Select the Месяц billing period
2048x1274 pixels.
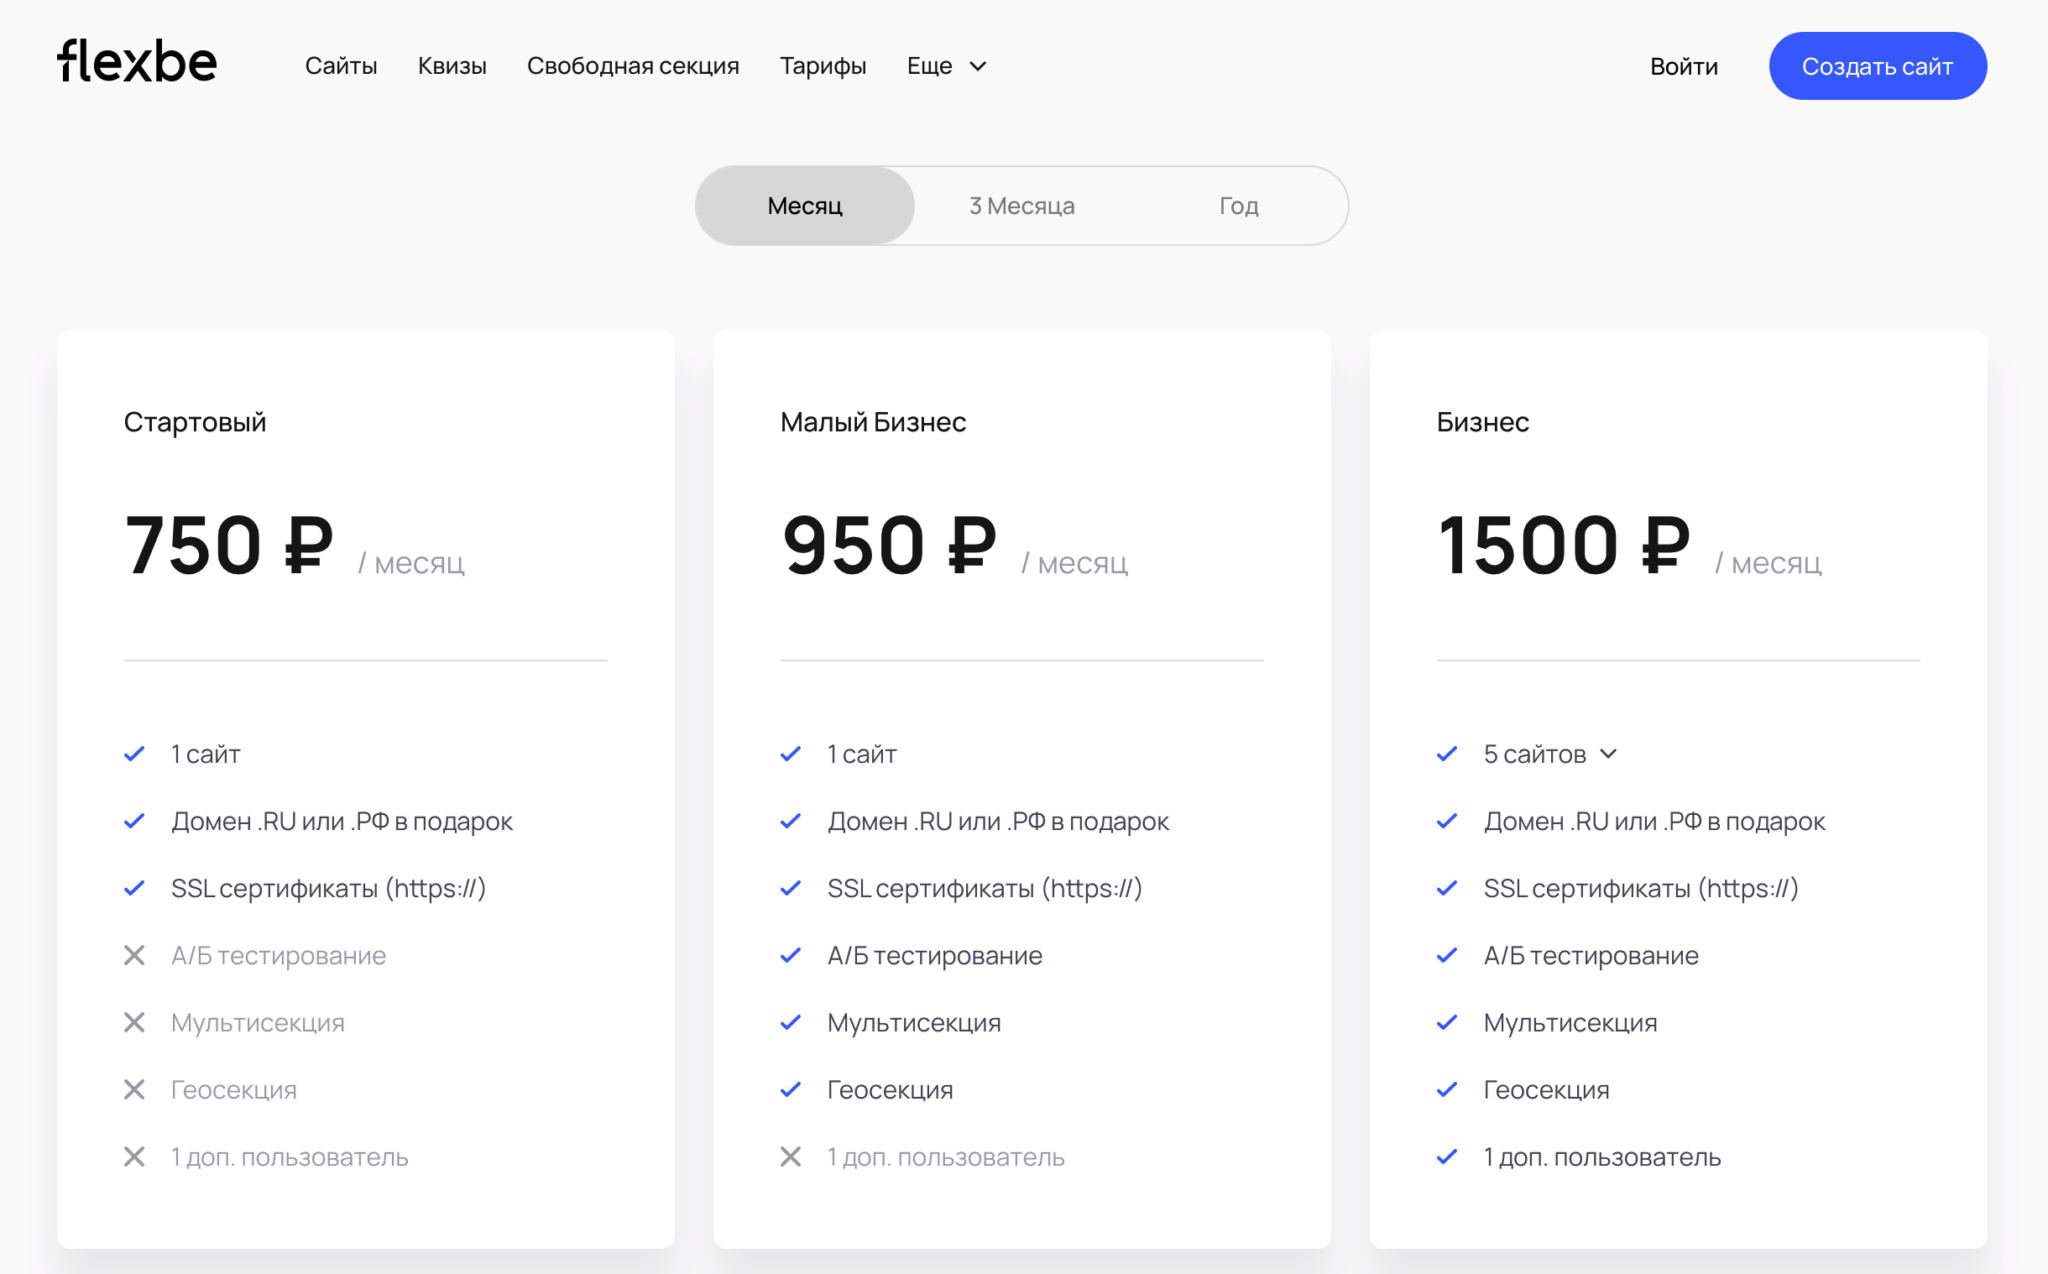tap(805, 206)
